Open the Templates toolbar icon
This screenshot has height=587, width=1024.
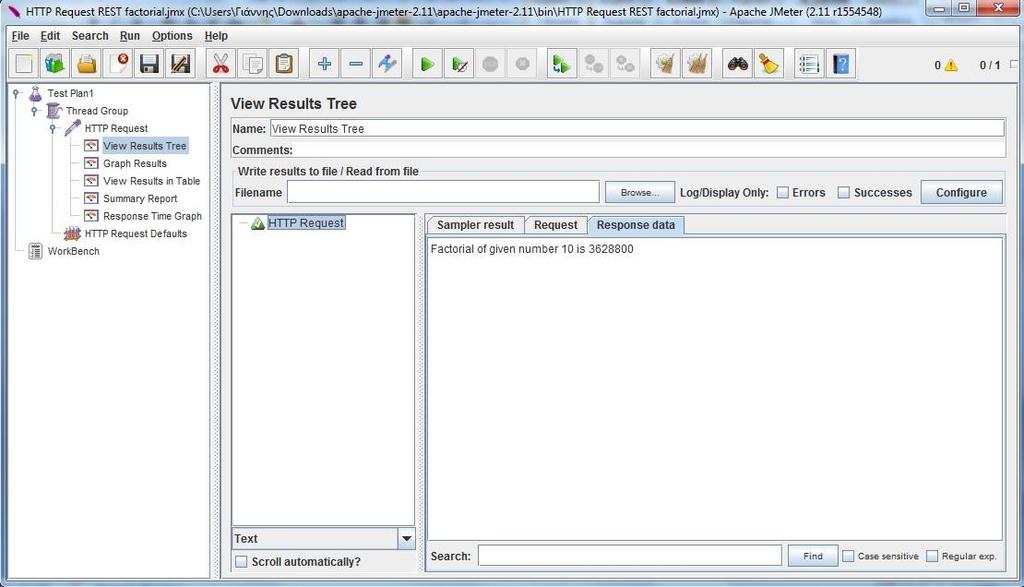(55, 64)
